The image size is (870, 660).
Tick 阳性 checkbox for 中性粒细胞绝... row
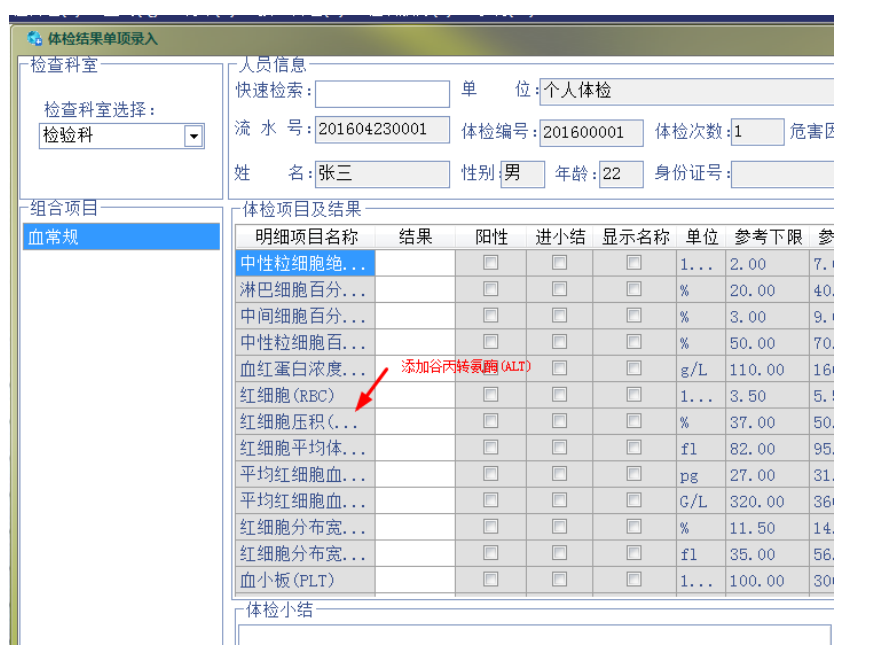coord(490,262)
